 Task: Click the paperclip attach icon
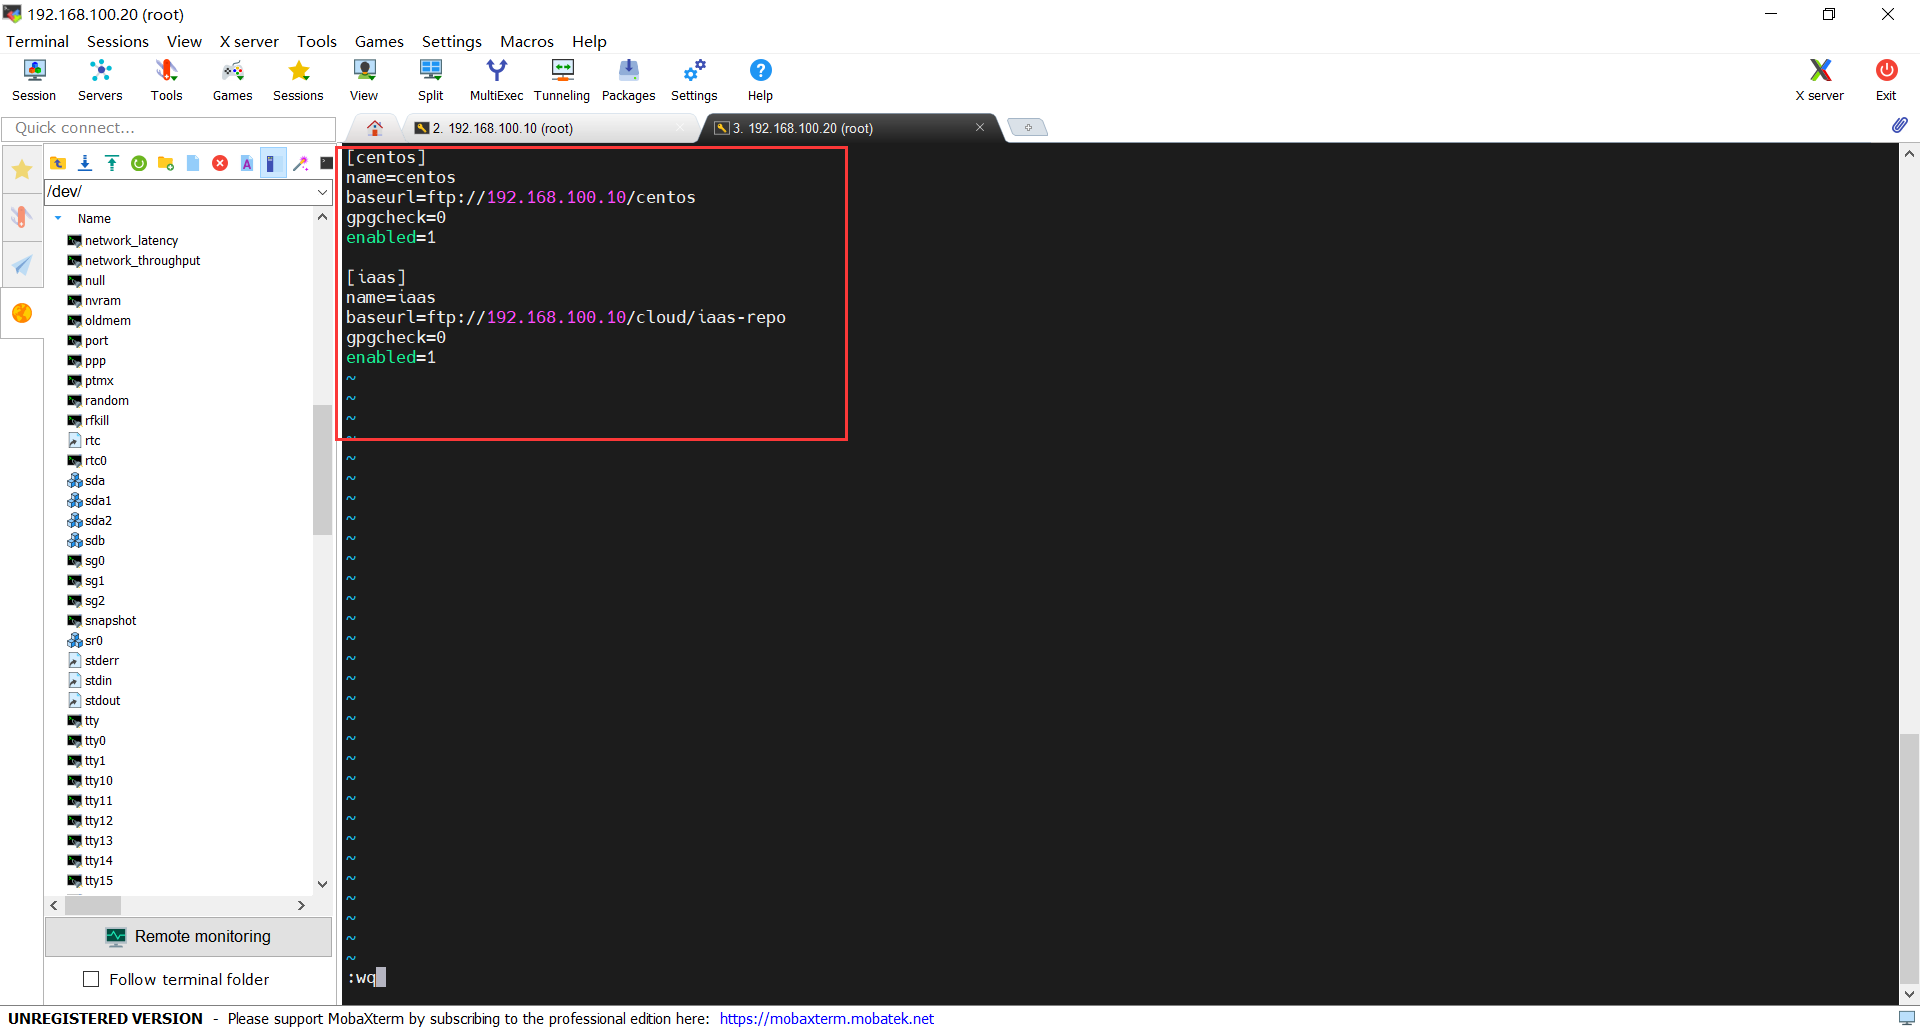(x=1899, y=125)
